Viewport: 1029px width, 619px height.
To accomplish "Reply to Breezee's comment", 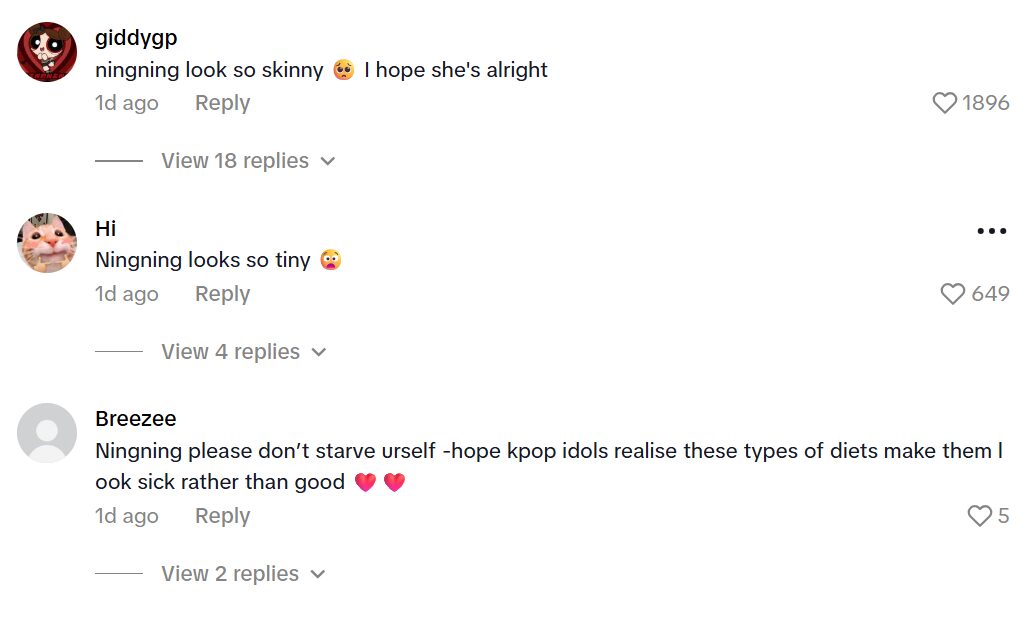I will click(222, 516).
